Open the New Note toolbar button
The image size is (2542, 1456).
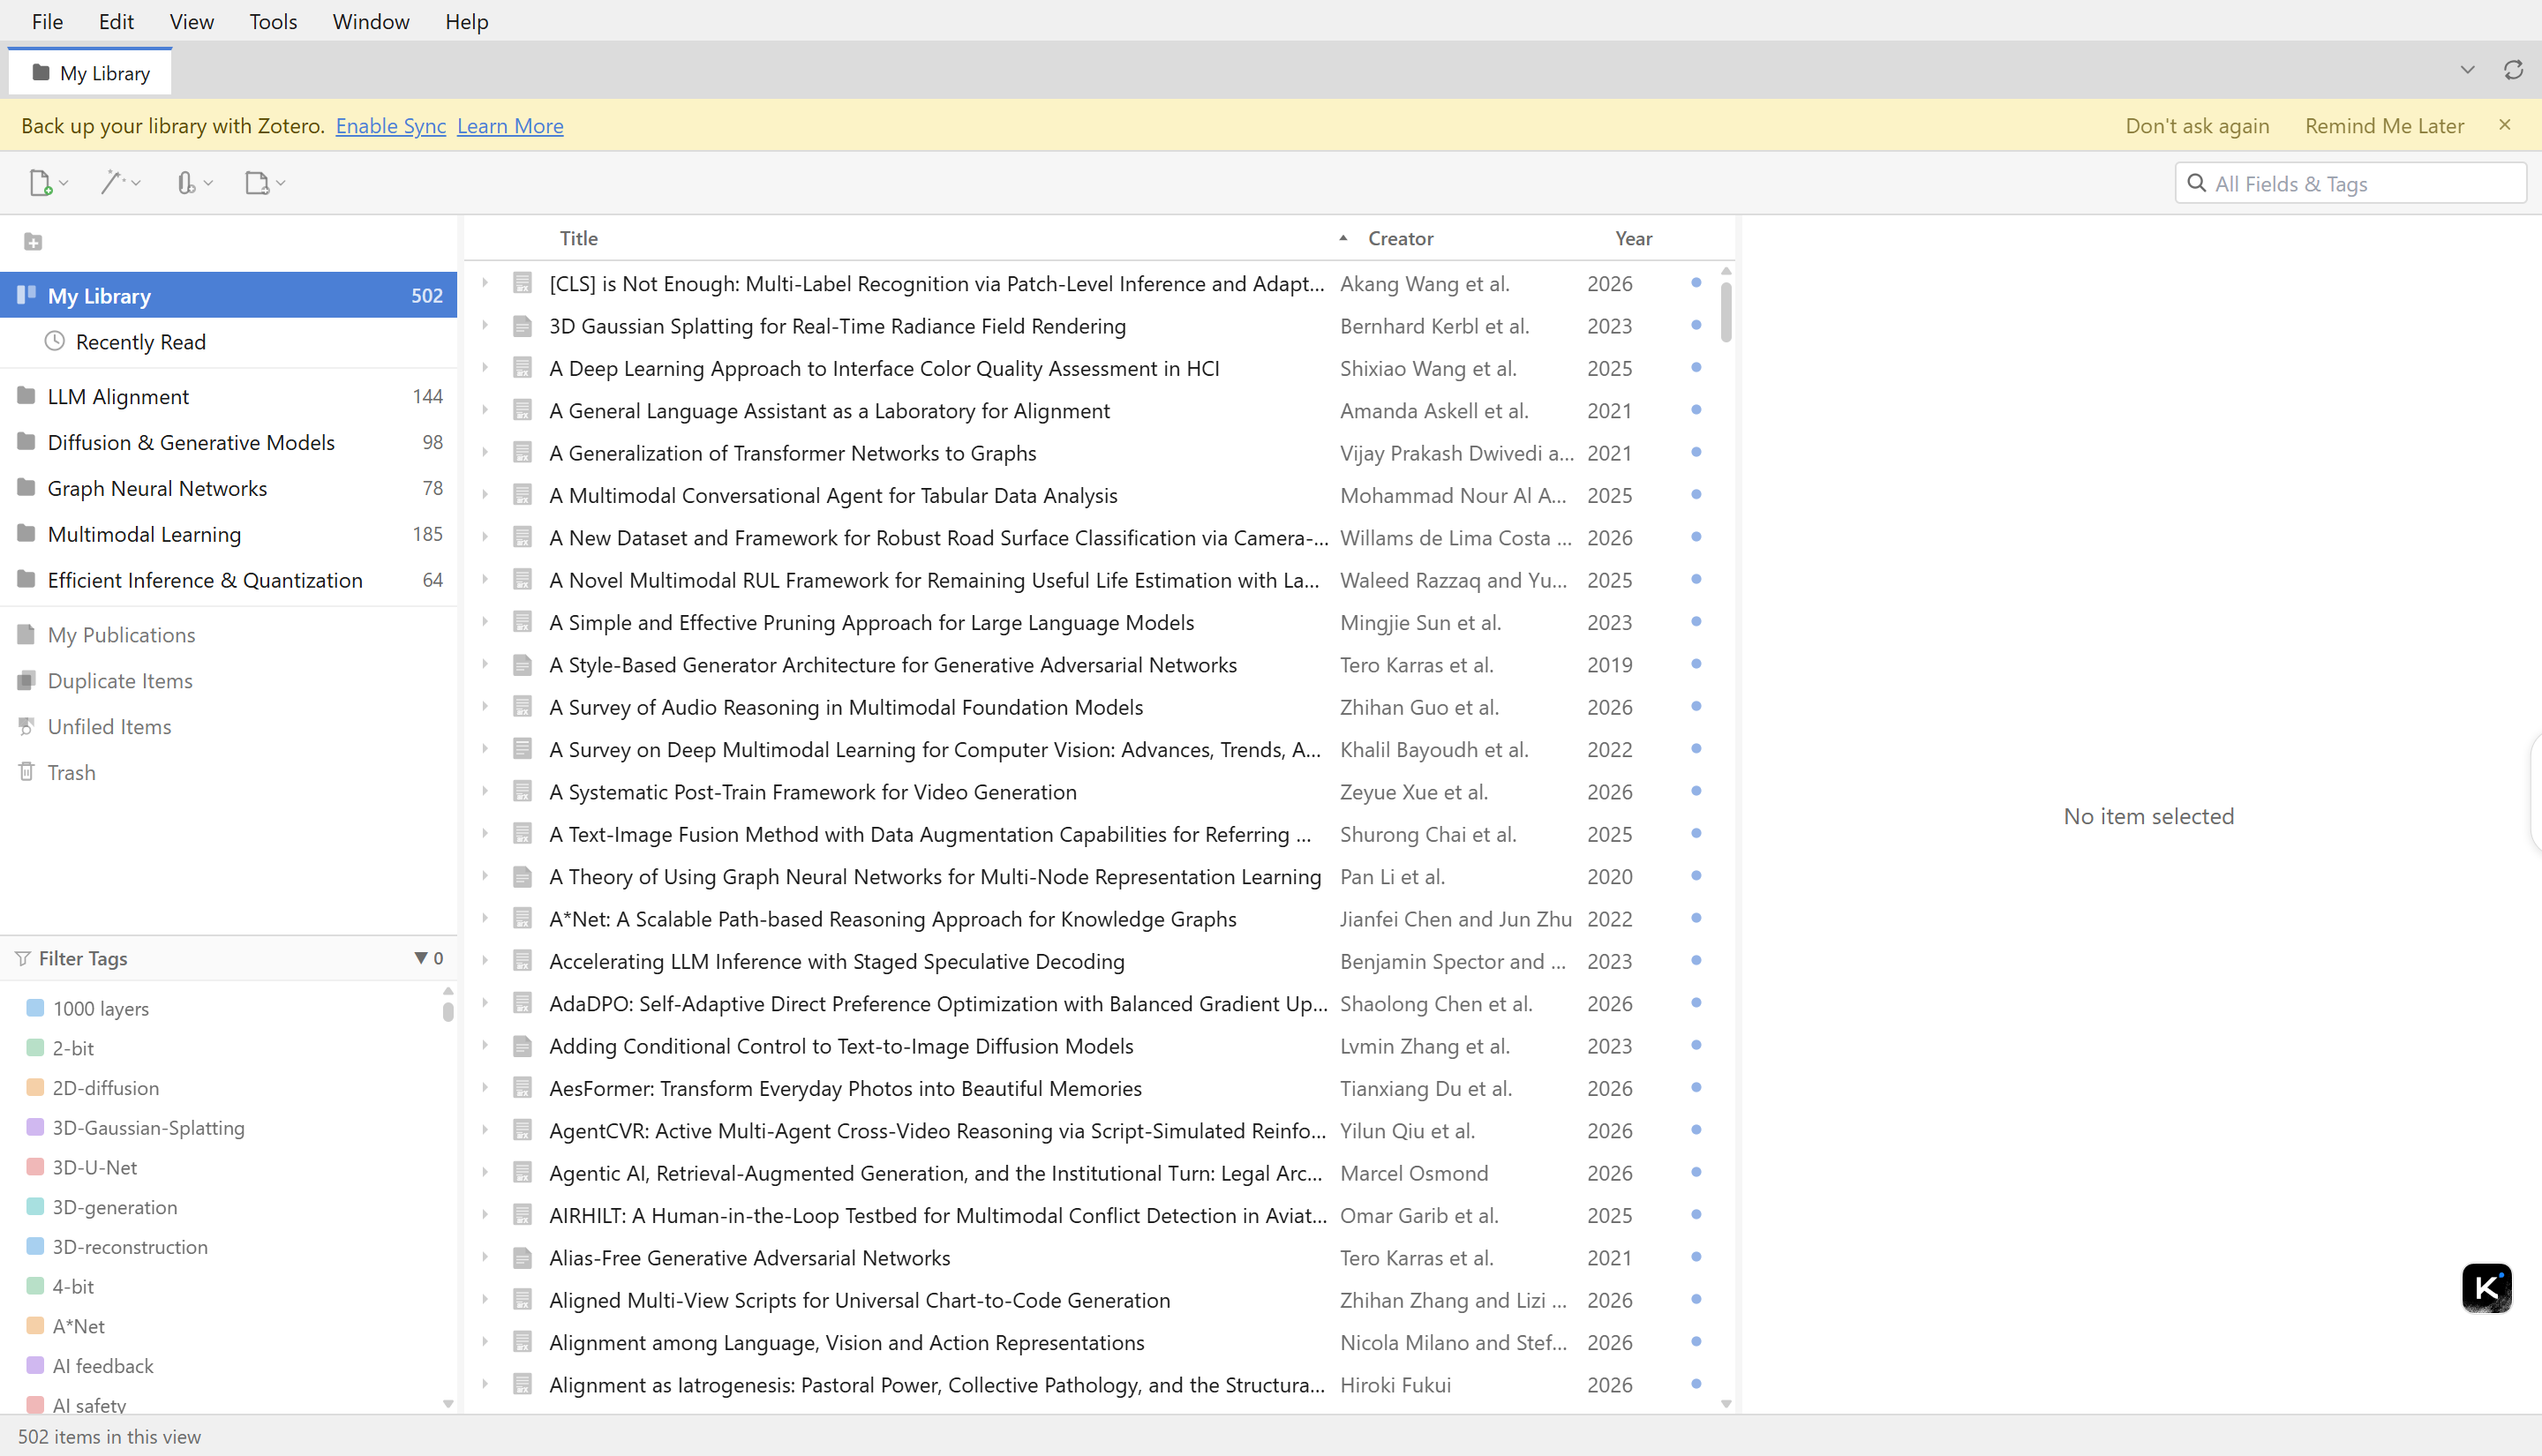[x=265, y=183]
